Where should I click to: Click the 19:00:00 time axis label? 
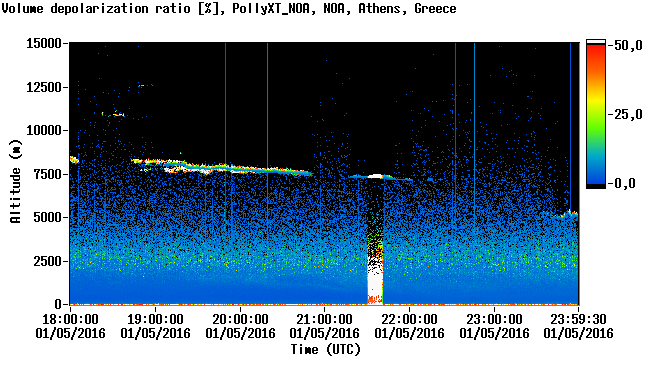155,319
